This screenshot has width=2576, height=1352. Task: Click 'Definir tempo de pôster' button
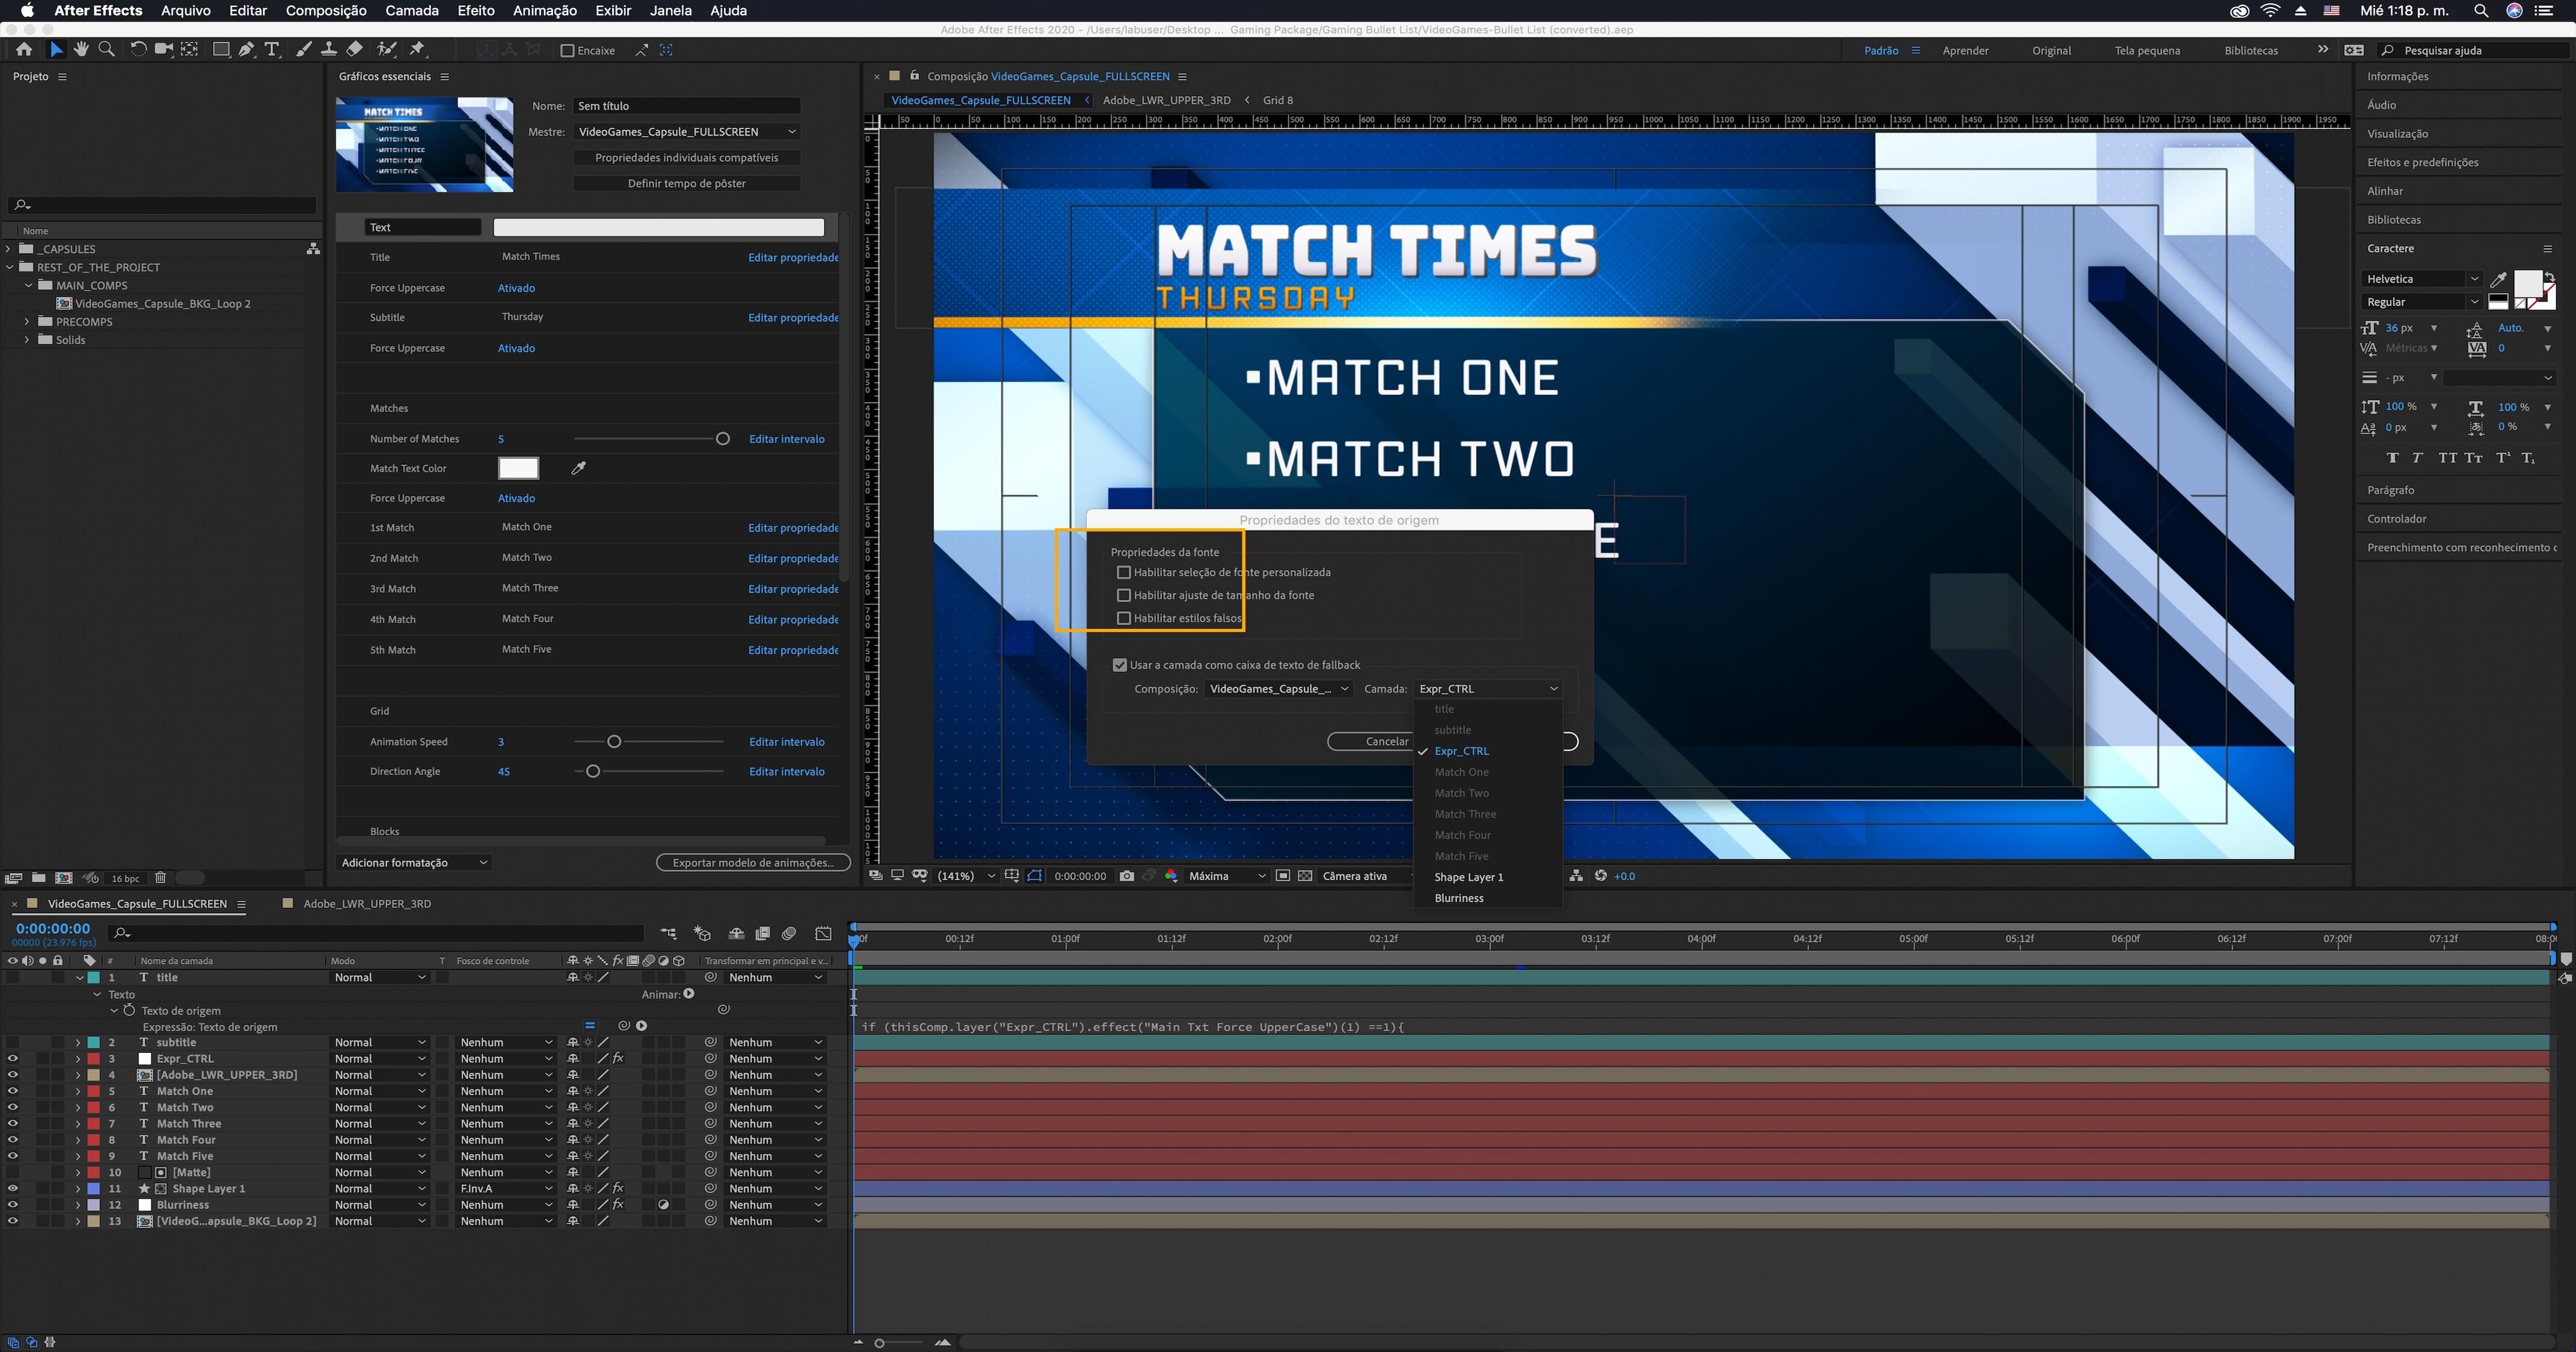pos(686,184)
